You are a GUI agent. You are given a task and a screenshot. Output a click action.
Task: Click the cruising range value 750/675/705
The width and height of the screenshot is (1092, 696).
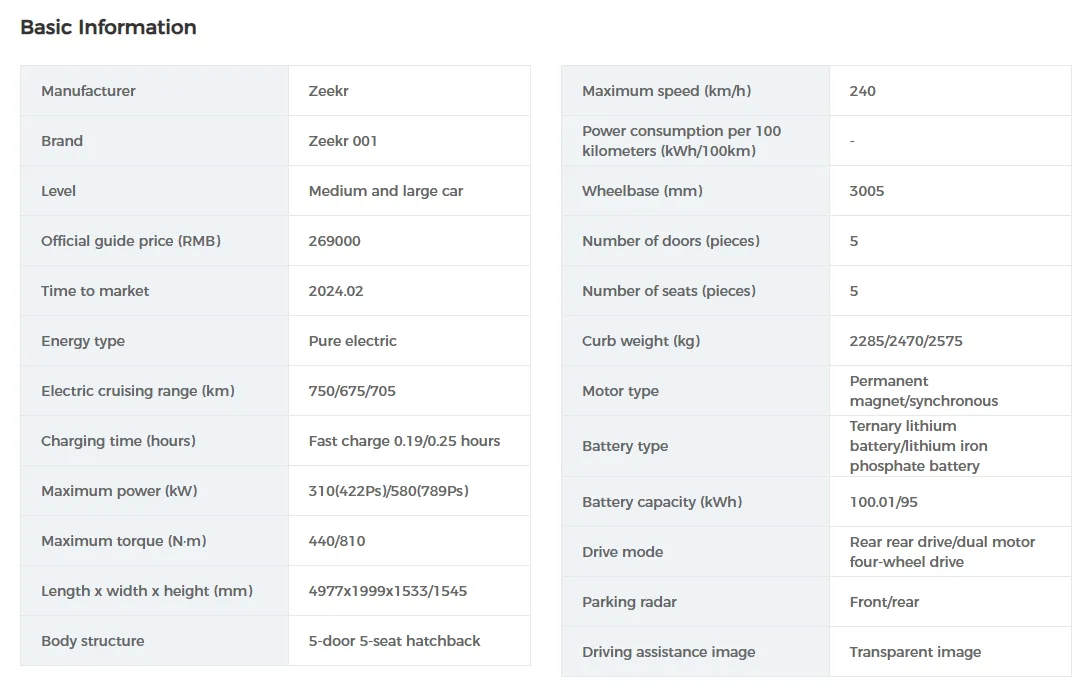coord(352,391)
